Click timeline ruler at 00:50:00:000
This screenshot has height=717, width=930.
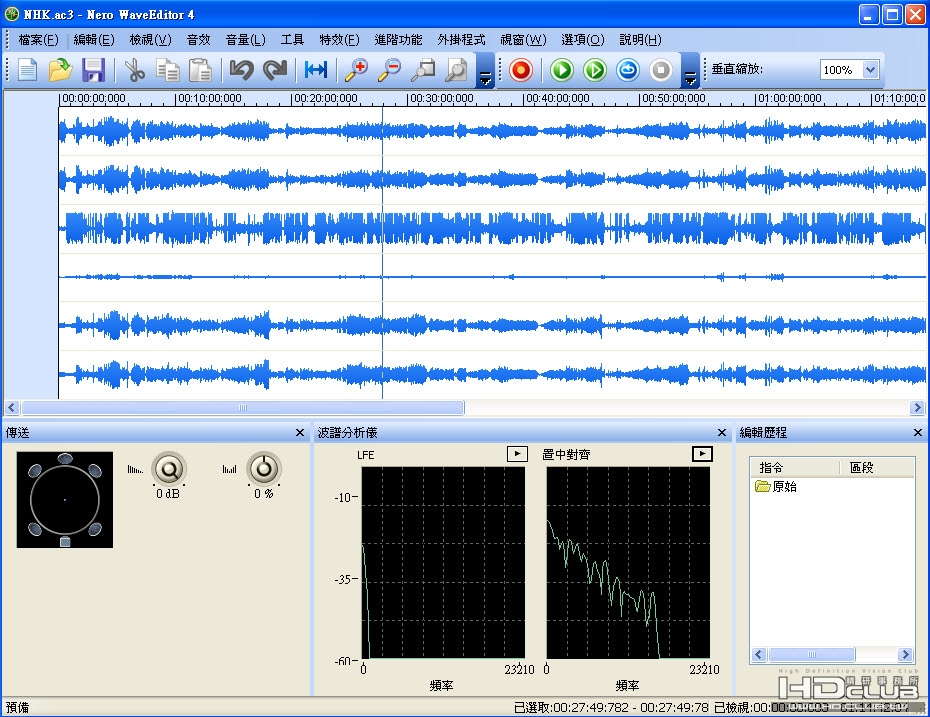(x=673, y=98)
